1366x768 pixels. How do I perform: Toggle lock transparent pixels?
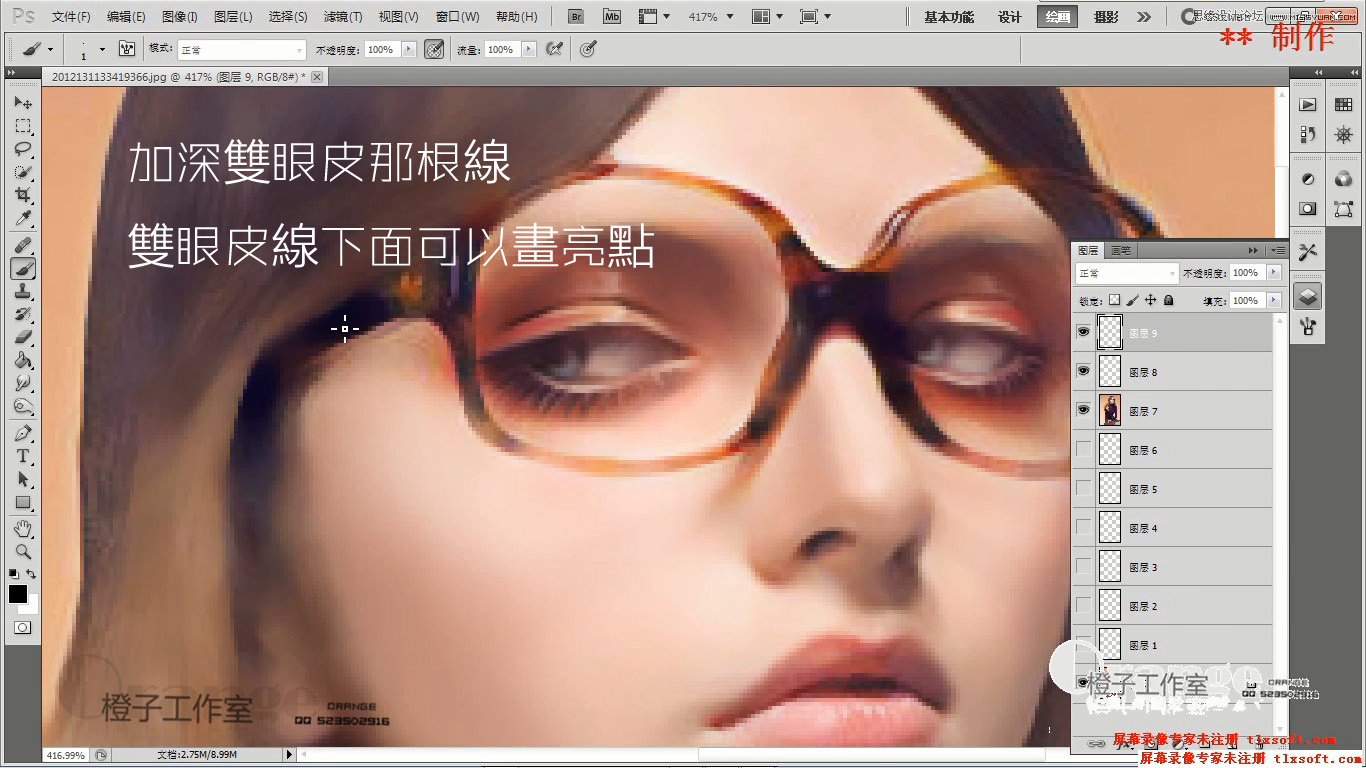(1115, 300)
